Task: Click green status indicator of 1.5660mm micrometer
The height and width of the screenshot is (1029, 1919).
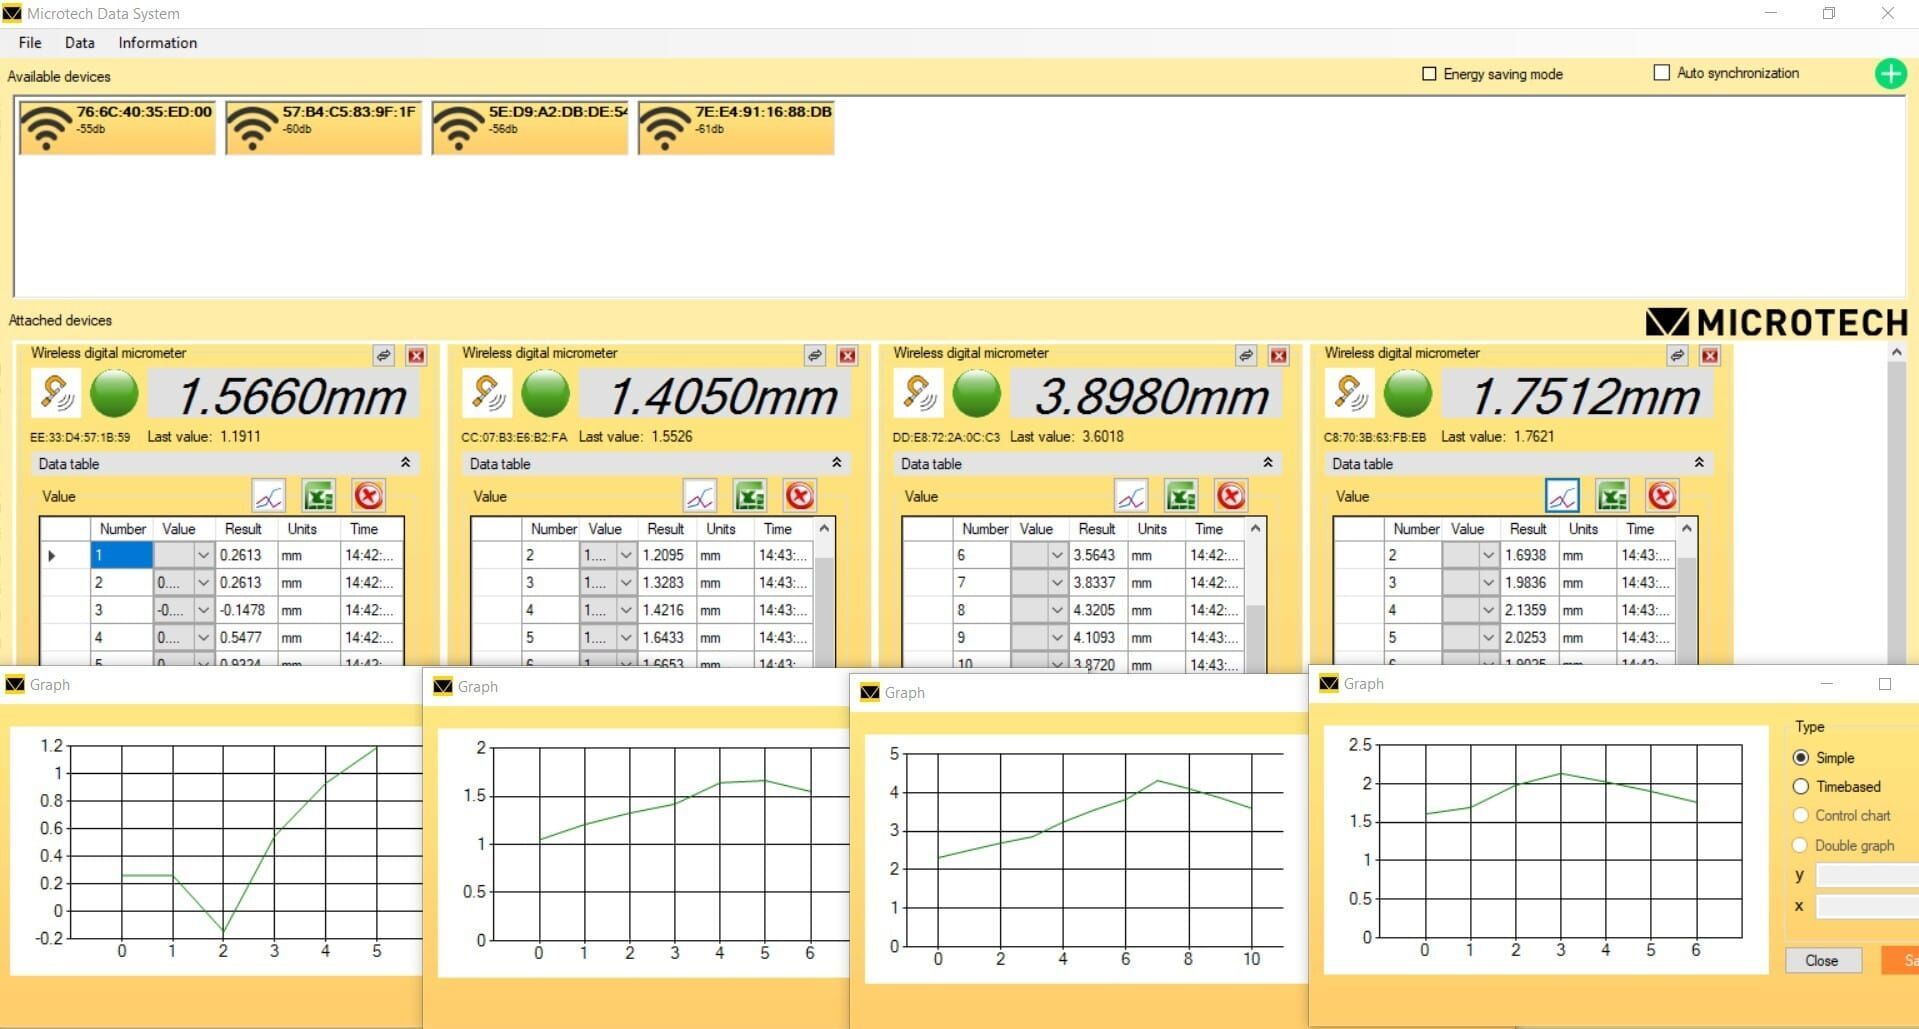Action: 115,393
